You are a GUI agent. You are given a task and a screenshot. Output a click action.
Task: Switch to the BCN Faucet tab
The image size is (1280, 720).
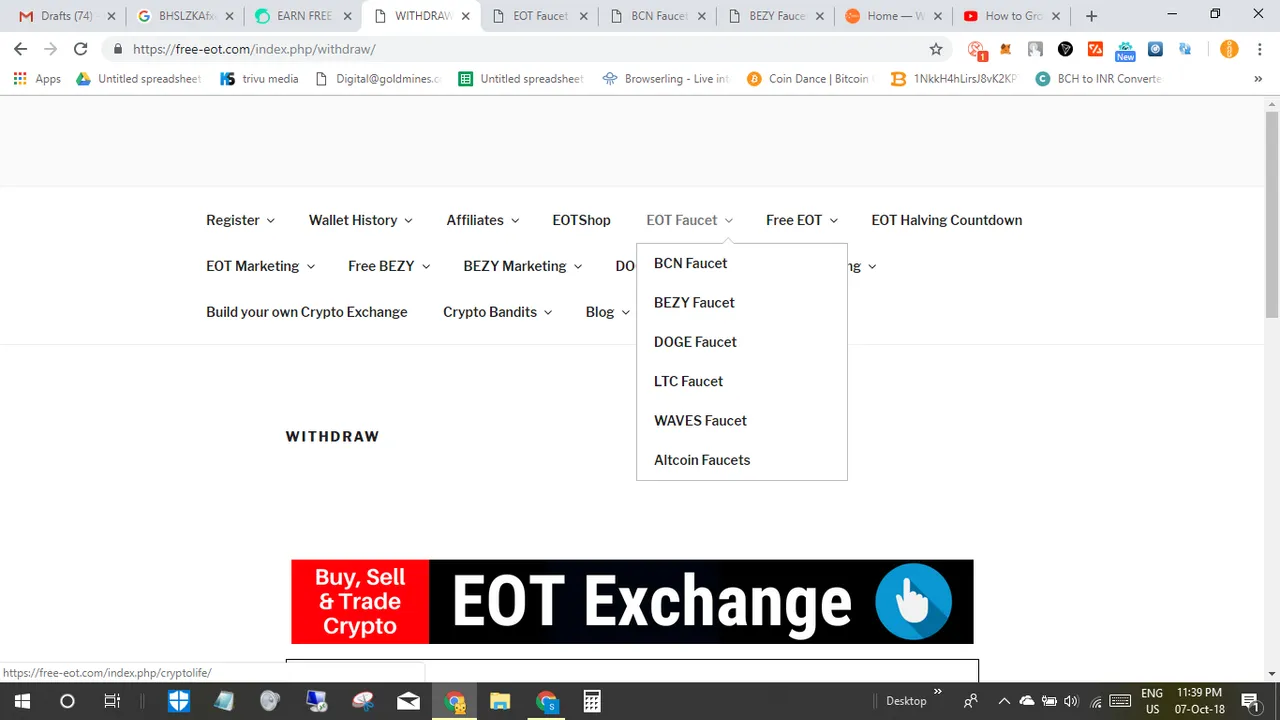pos(657,16)
